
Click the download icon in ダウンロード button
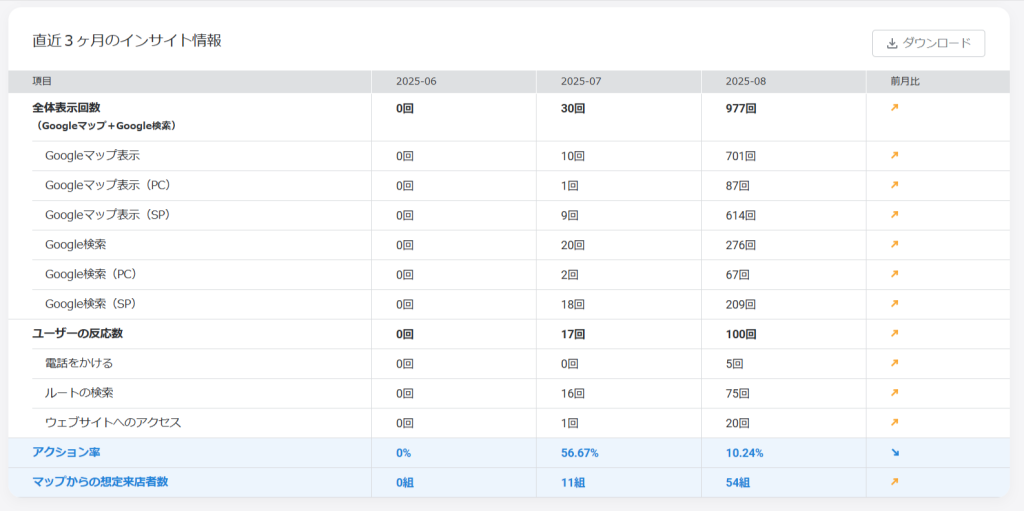(892, 43)
